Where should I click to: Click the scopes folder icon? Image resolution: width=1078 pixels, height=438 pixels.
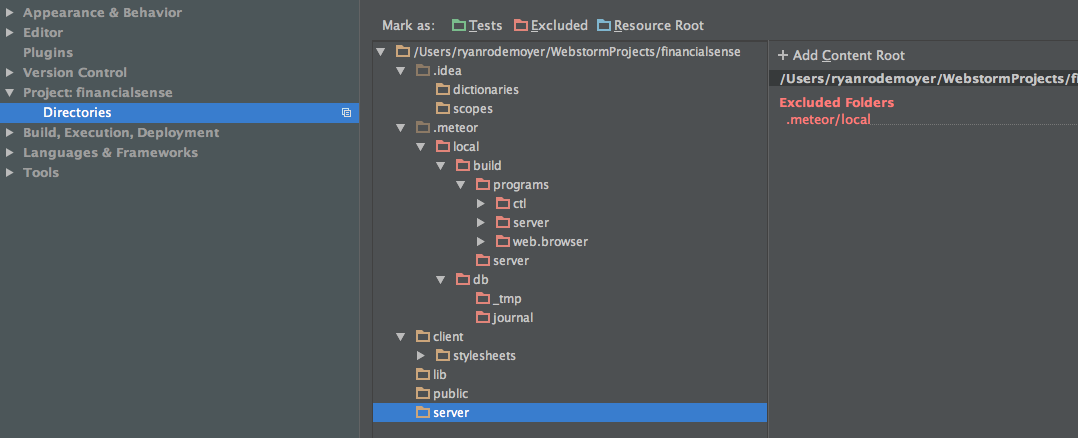443,109
